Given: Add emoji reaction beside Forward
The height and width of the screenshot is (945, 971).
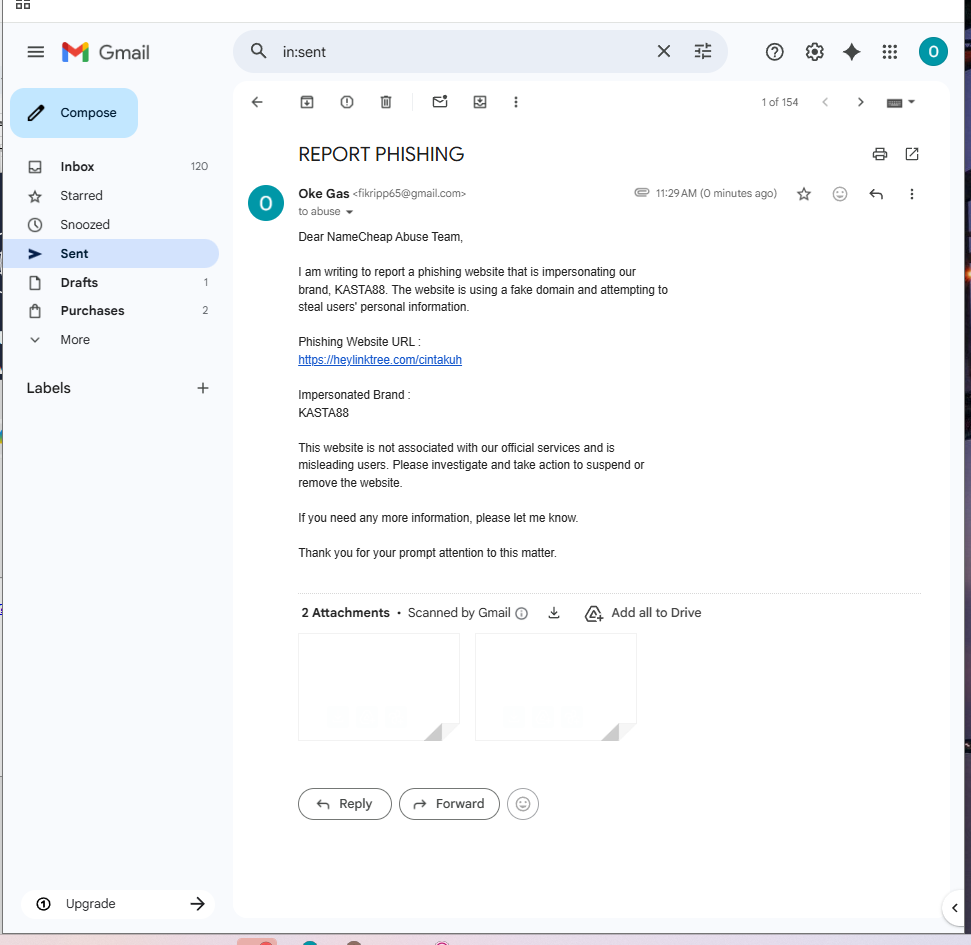Looking at the screenshot, I should point(523,804).
